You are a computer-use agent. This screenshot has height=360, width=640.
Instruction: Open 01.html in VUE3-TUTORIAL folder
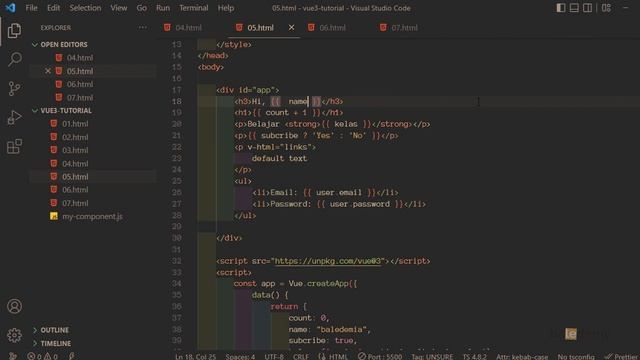tap(75, 124)
